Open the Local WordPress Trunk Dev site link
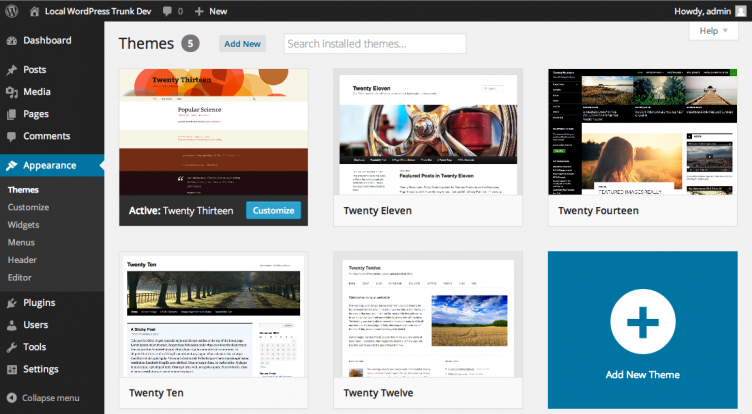Viewport: 752px width, 414px height. [x=98, y=11]
